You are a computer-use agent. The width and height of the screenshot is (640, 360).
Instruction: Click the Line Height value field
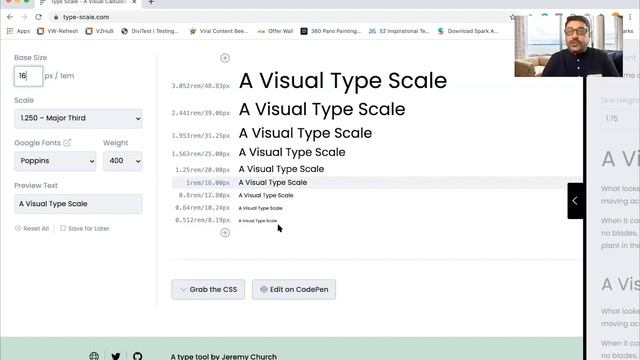point(620,118)
